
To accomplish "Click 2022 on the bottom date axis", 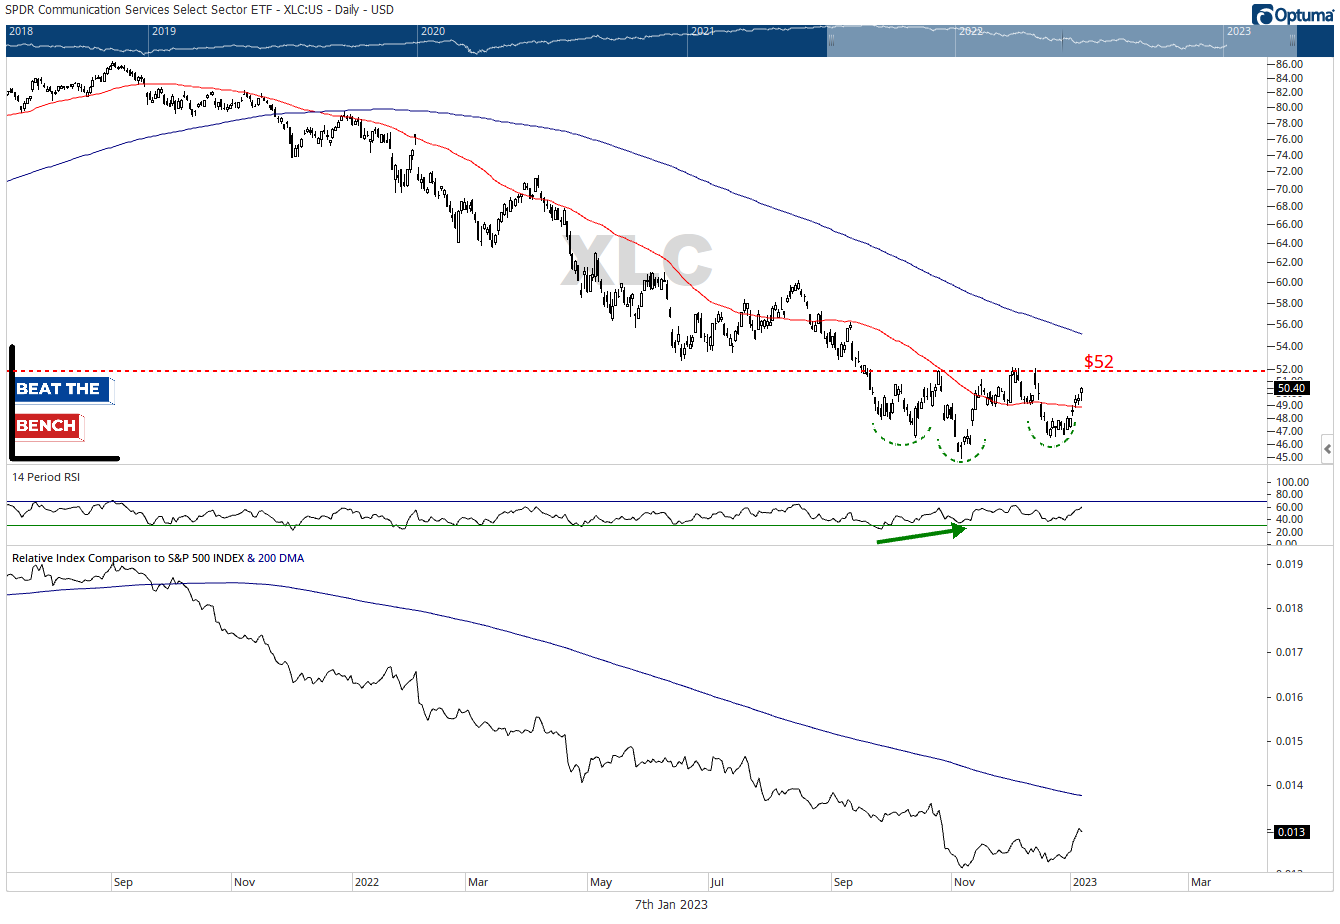I will [x=367, y=882].
